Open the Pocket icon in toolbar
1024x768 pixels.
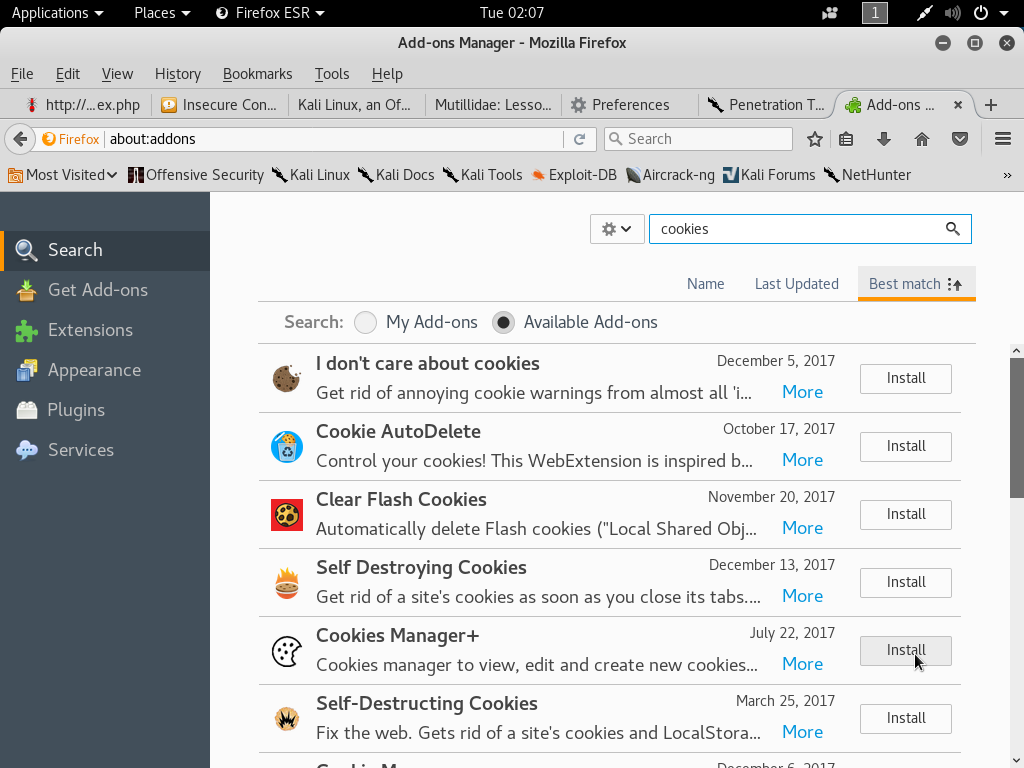[x=959, y=139]
